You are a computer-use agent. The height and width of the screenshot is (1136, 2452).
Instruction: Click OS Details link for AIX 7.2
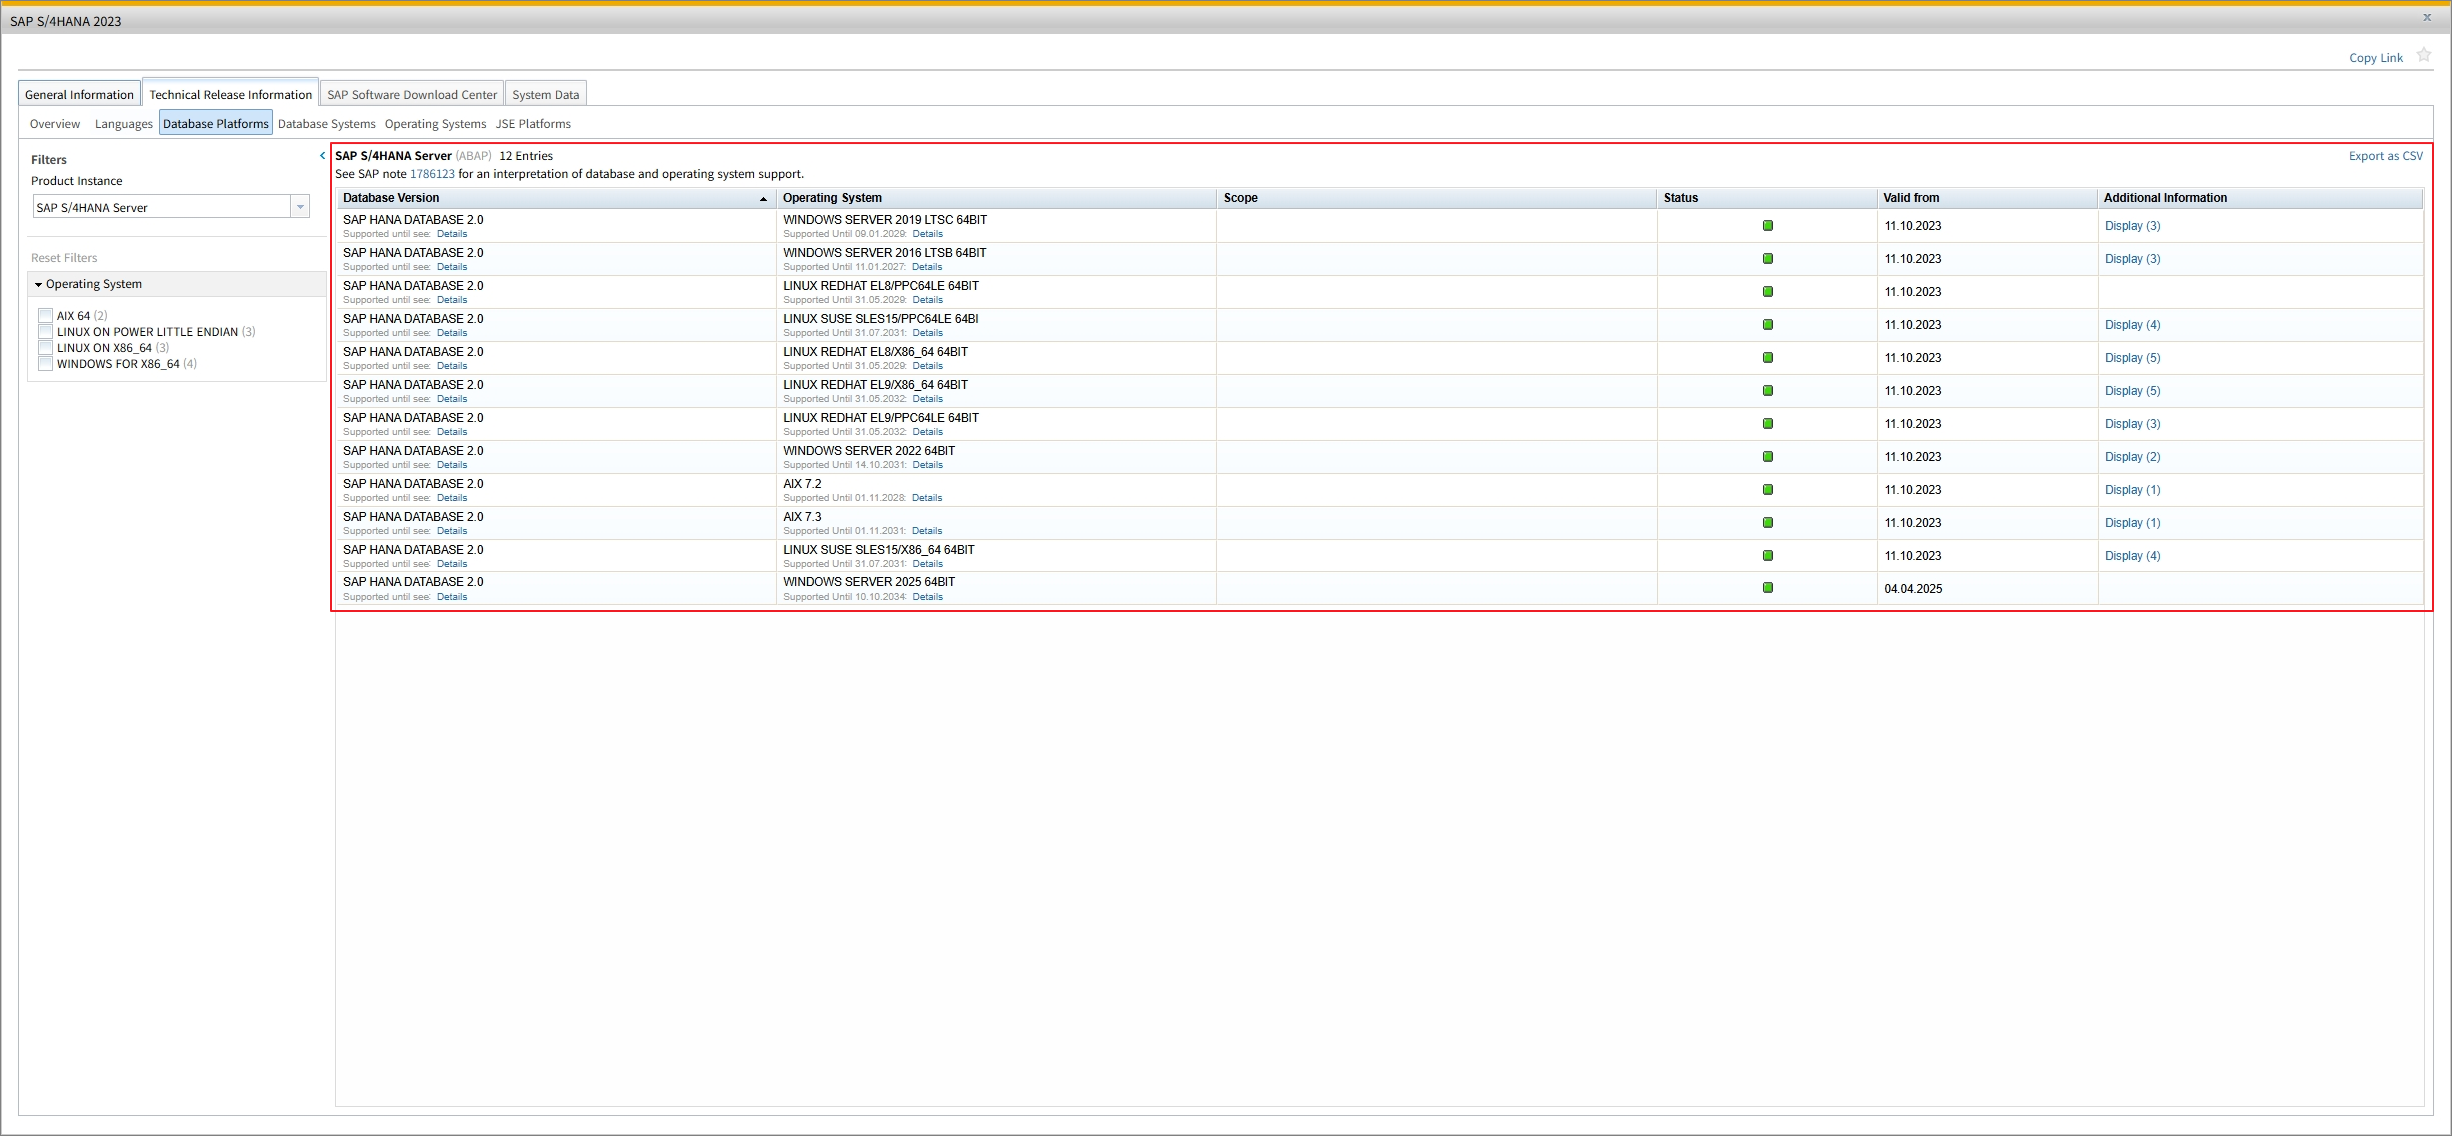tap(927, 498)
